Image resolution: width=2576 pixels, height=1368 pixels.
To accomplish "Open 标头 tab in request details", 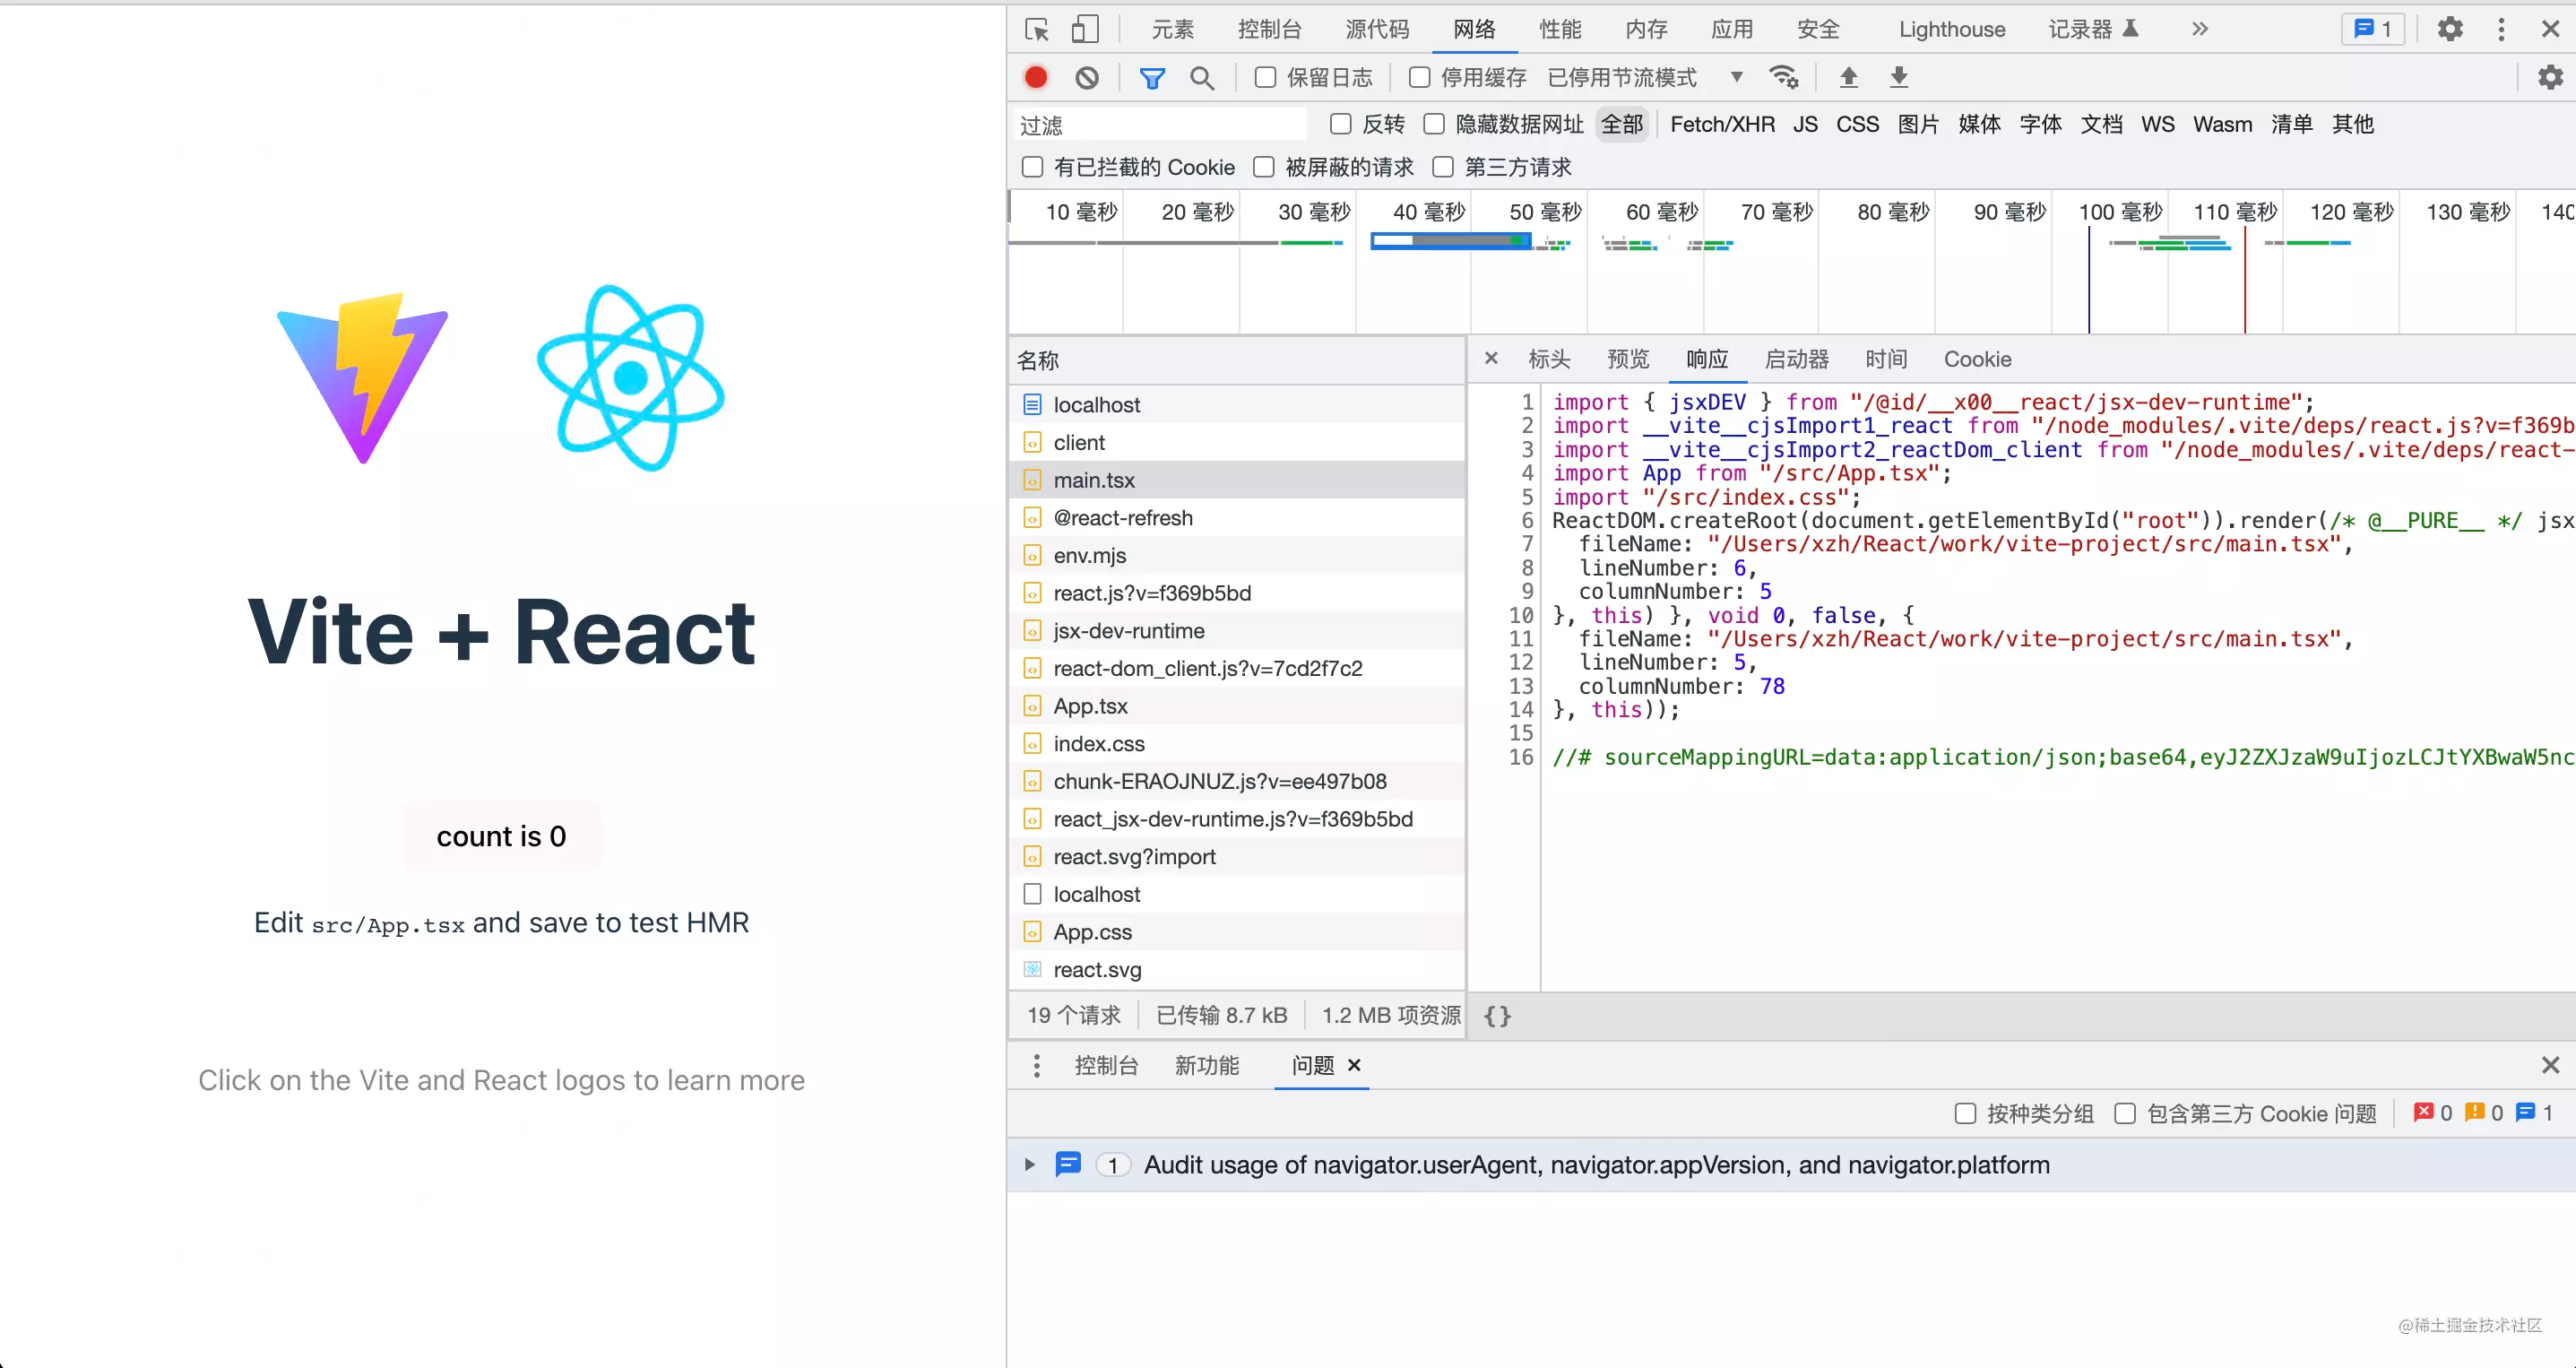I will click(x=1549, y=359).
